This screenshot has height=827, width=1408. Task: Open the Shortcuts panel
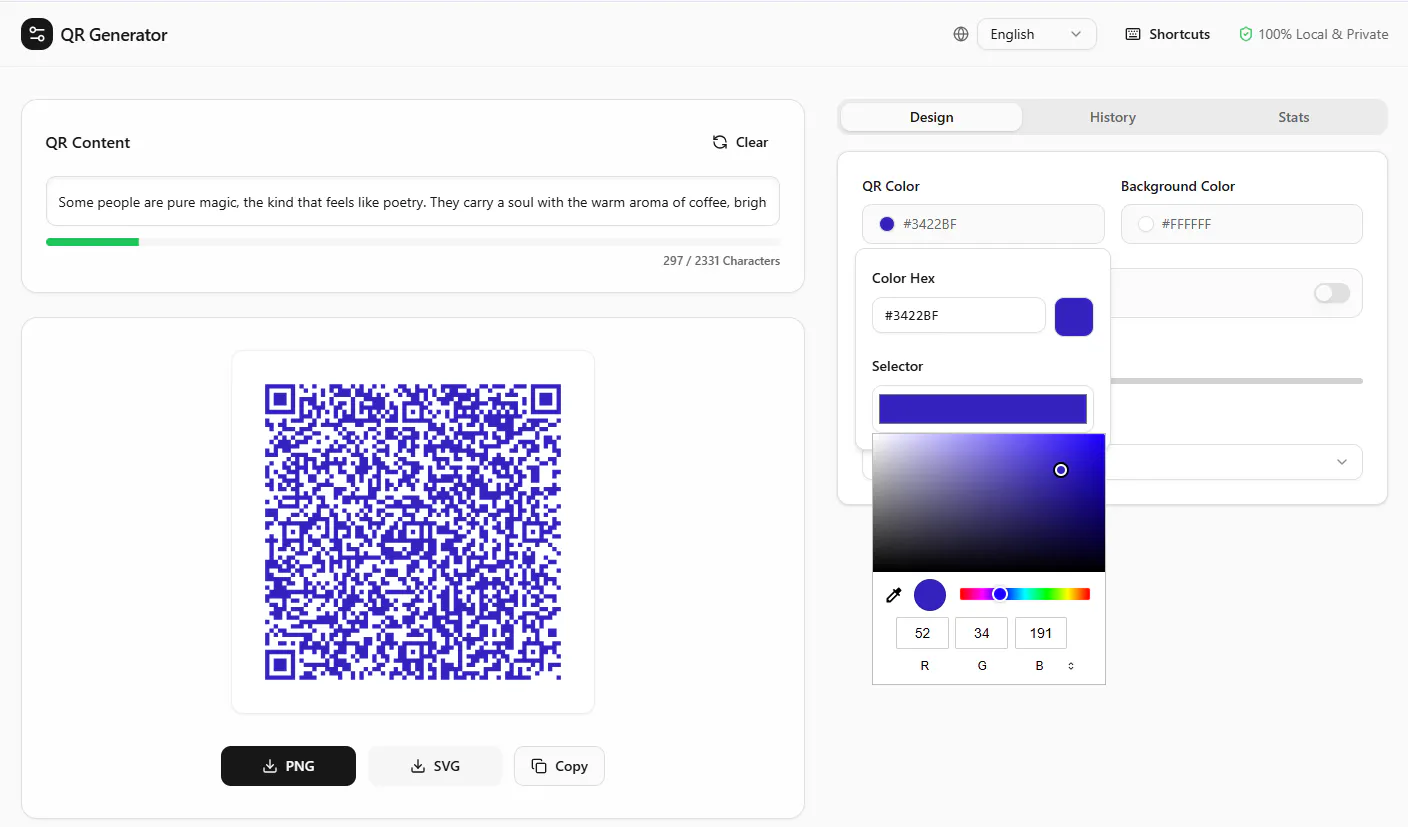point(1167,34)
